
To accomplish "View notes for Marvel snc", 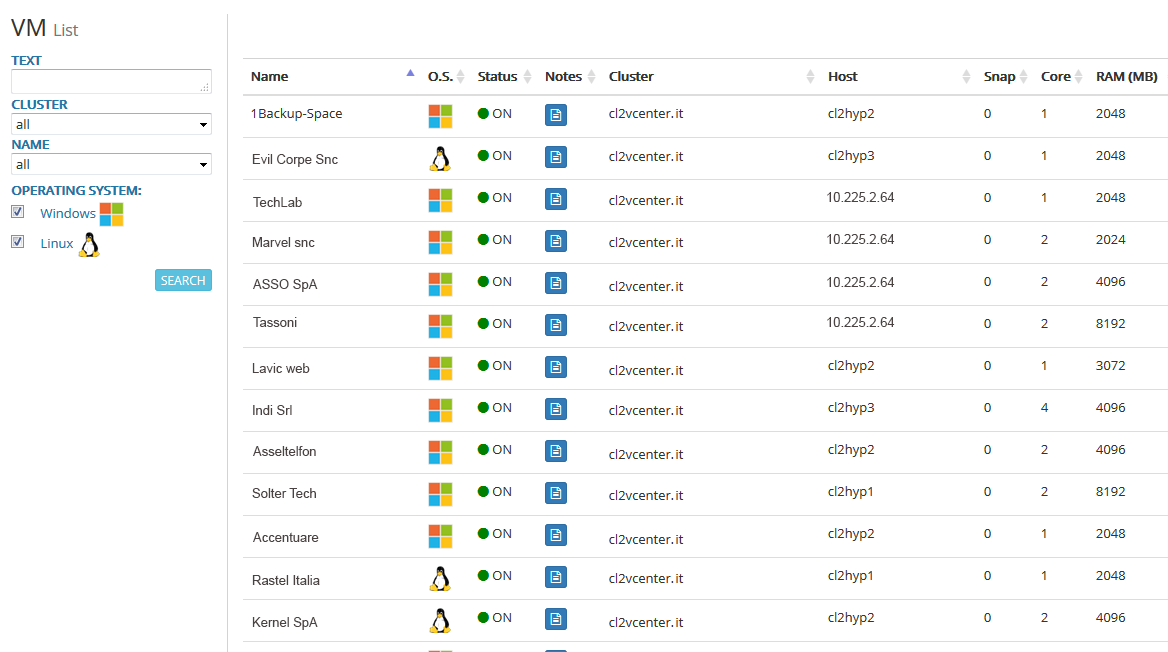I will [x=556, y=241].
